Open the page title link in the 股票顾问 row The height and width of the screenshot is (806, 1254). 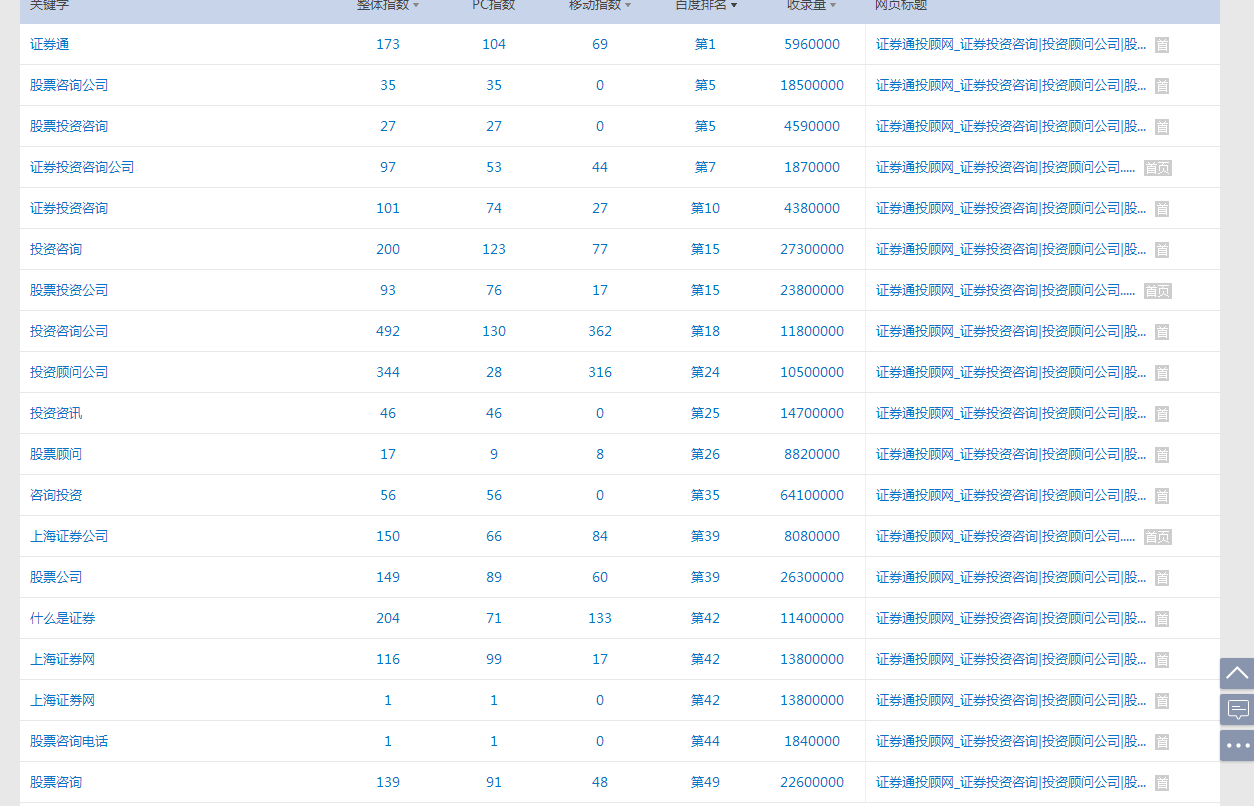tap(1010, 455)
